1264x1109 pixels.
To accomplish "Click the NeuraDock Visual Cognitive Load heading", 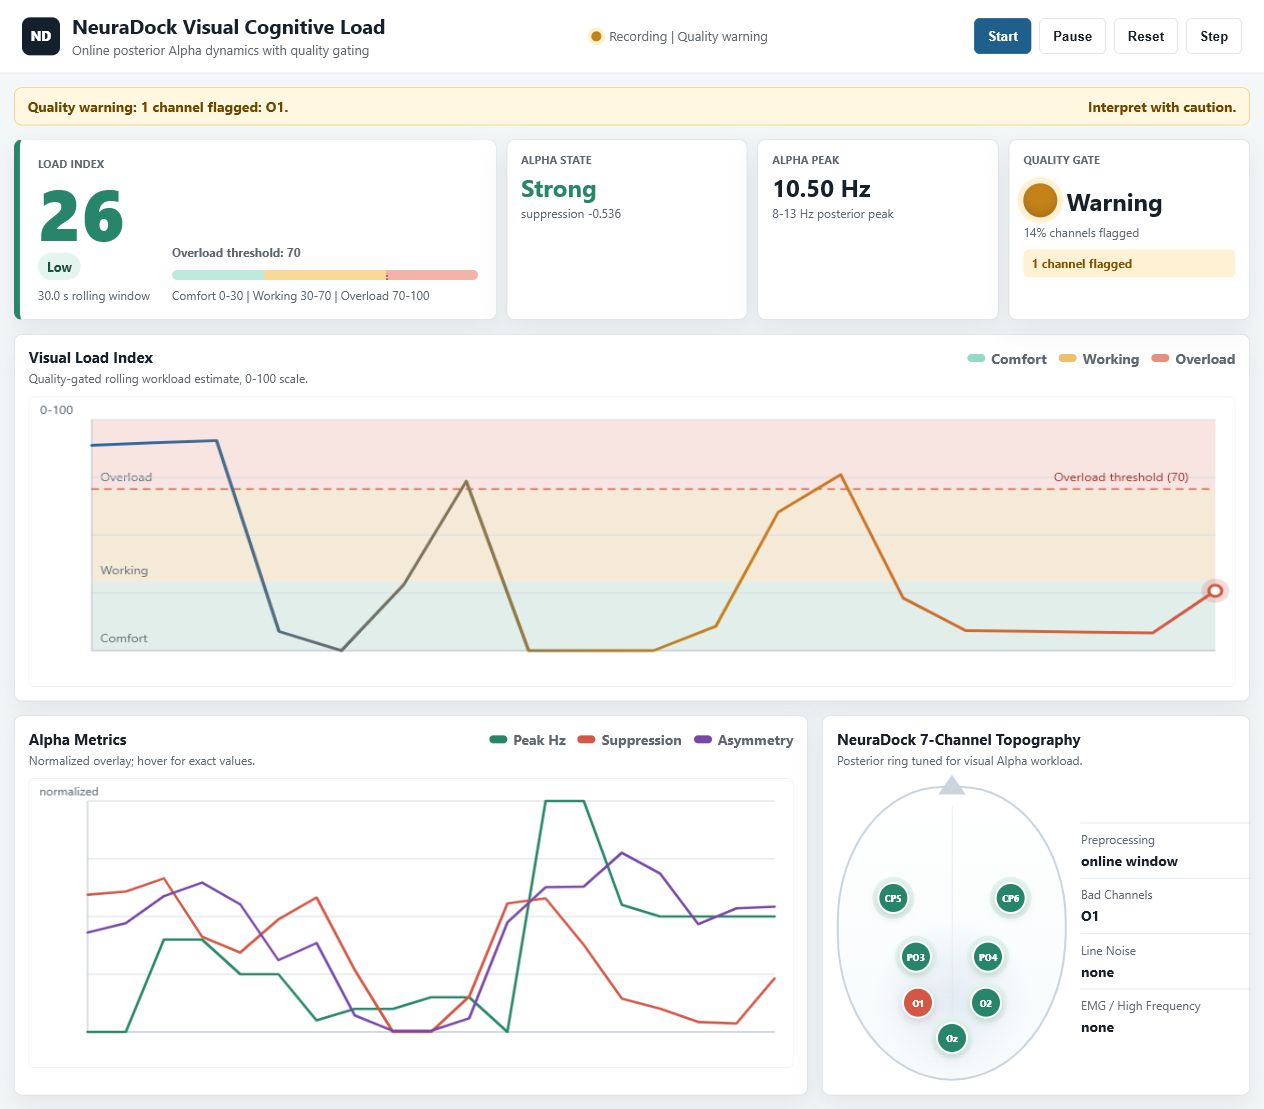I will click(x=228, y=28).
